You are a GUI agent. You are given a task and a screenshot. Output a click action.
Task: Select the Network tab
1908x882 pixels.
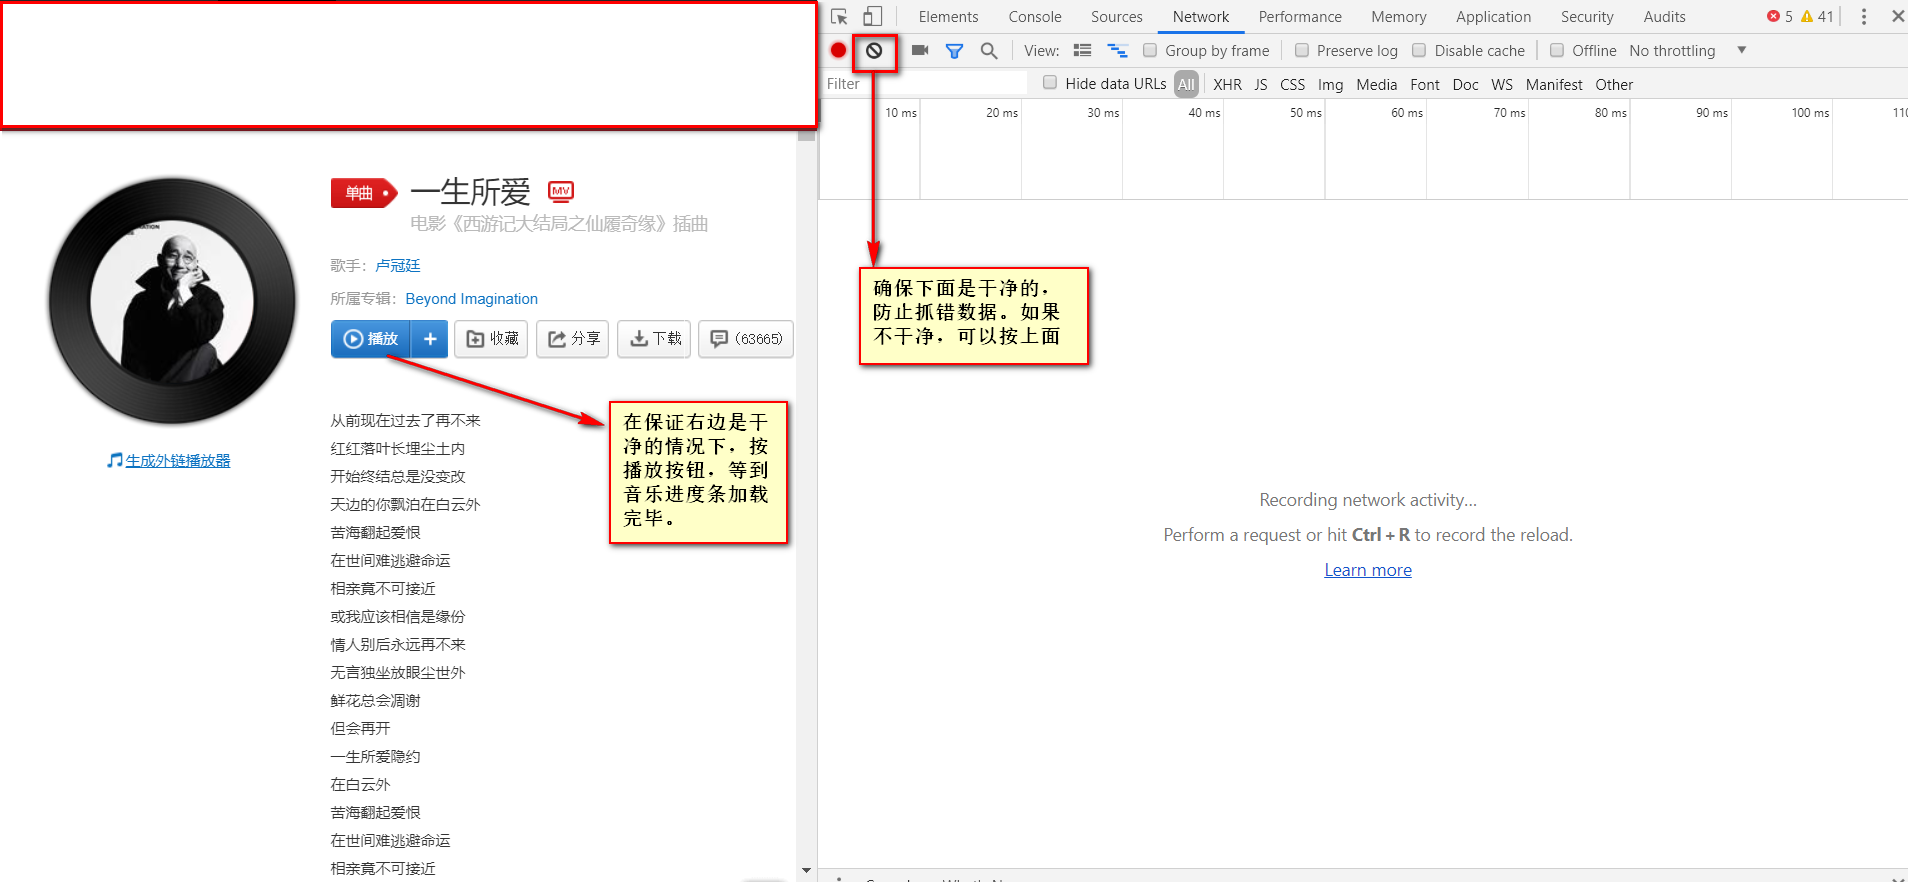pyautogui.click(x=1201, y=17)
